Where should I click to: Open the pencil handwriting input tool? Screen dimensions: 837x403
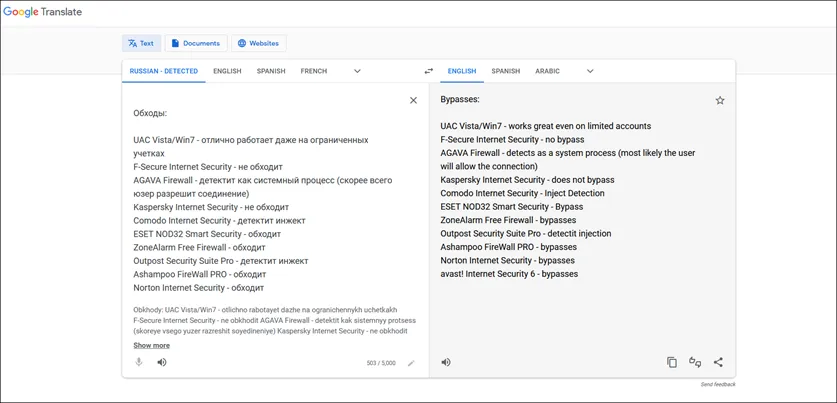411,363
